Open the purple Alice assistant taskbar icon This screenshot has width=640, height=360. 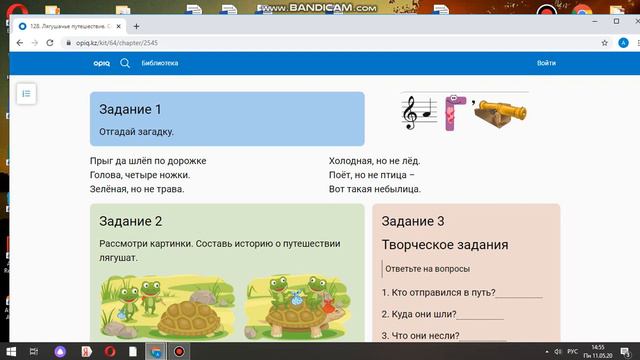(x=60, y=351)
